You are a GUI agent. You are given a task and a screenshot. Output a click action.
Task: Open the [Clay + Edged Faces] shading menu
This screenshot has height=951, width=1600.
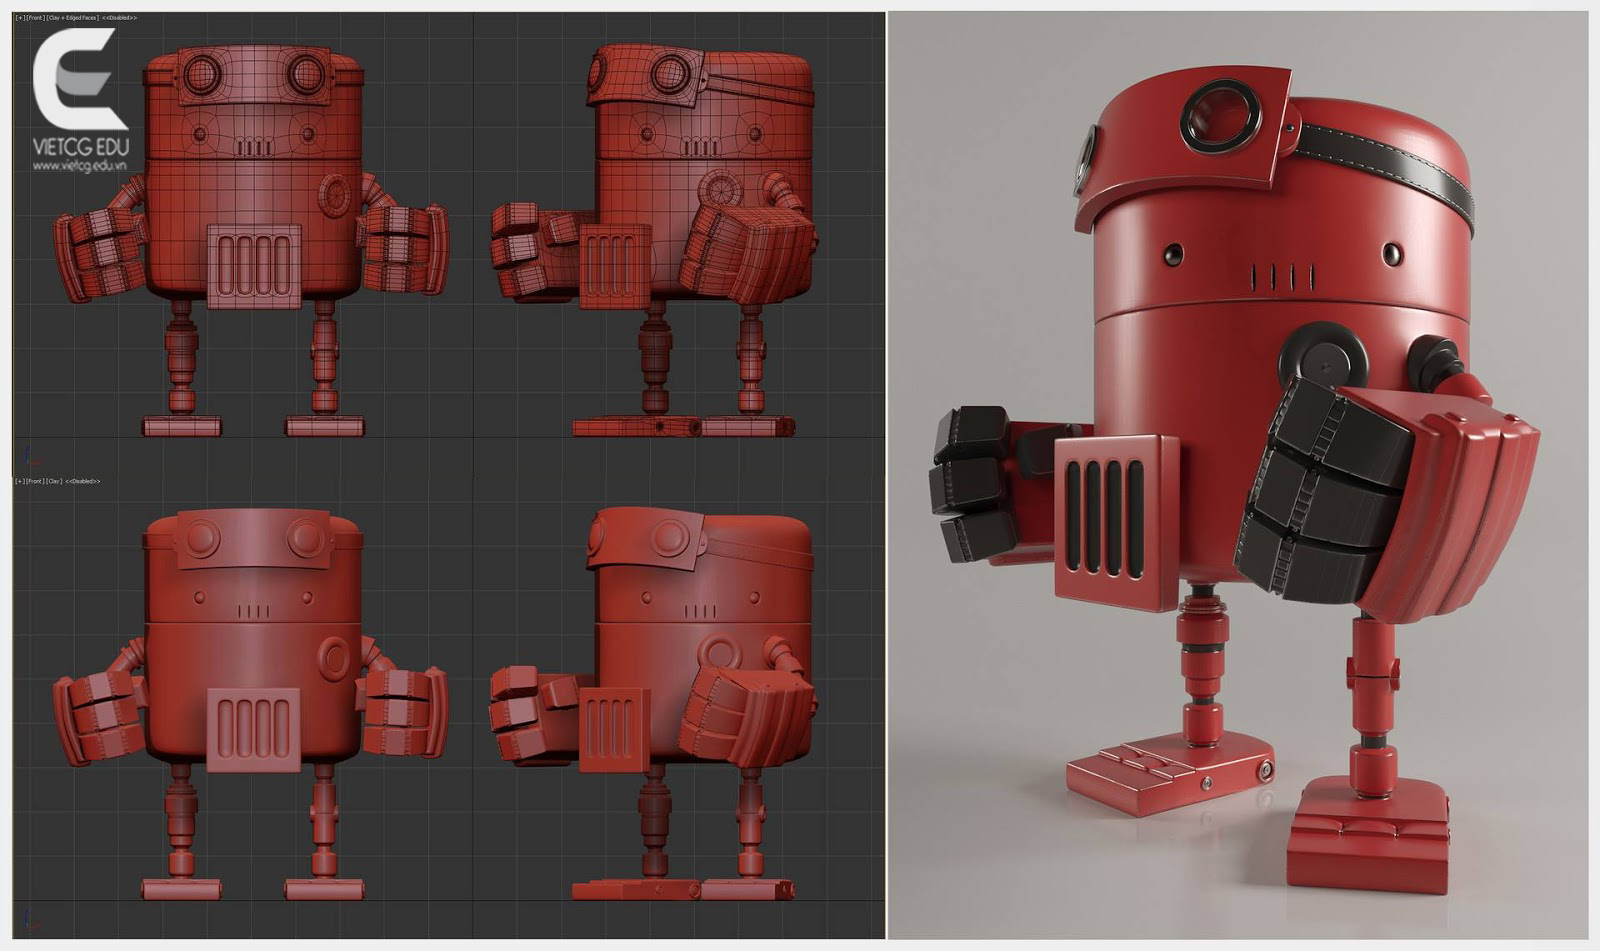coord(72,18)
